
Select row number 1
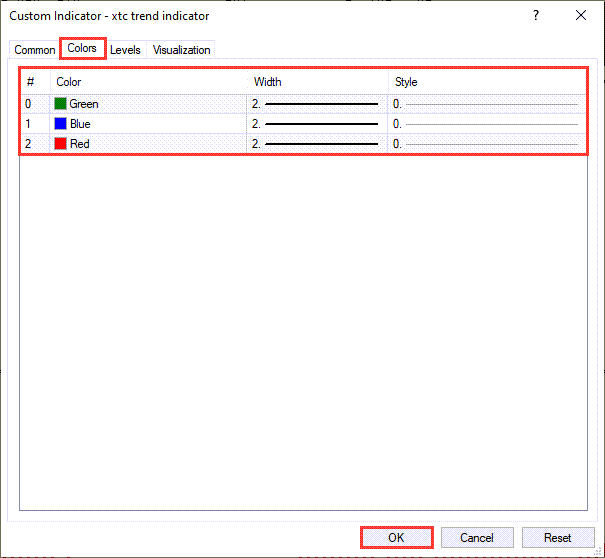click(28, 124)
